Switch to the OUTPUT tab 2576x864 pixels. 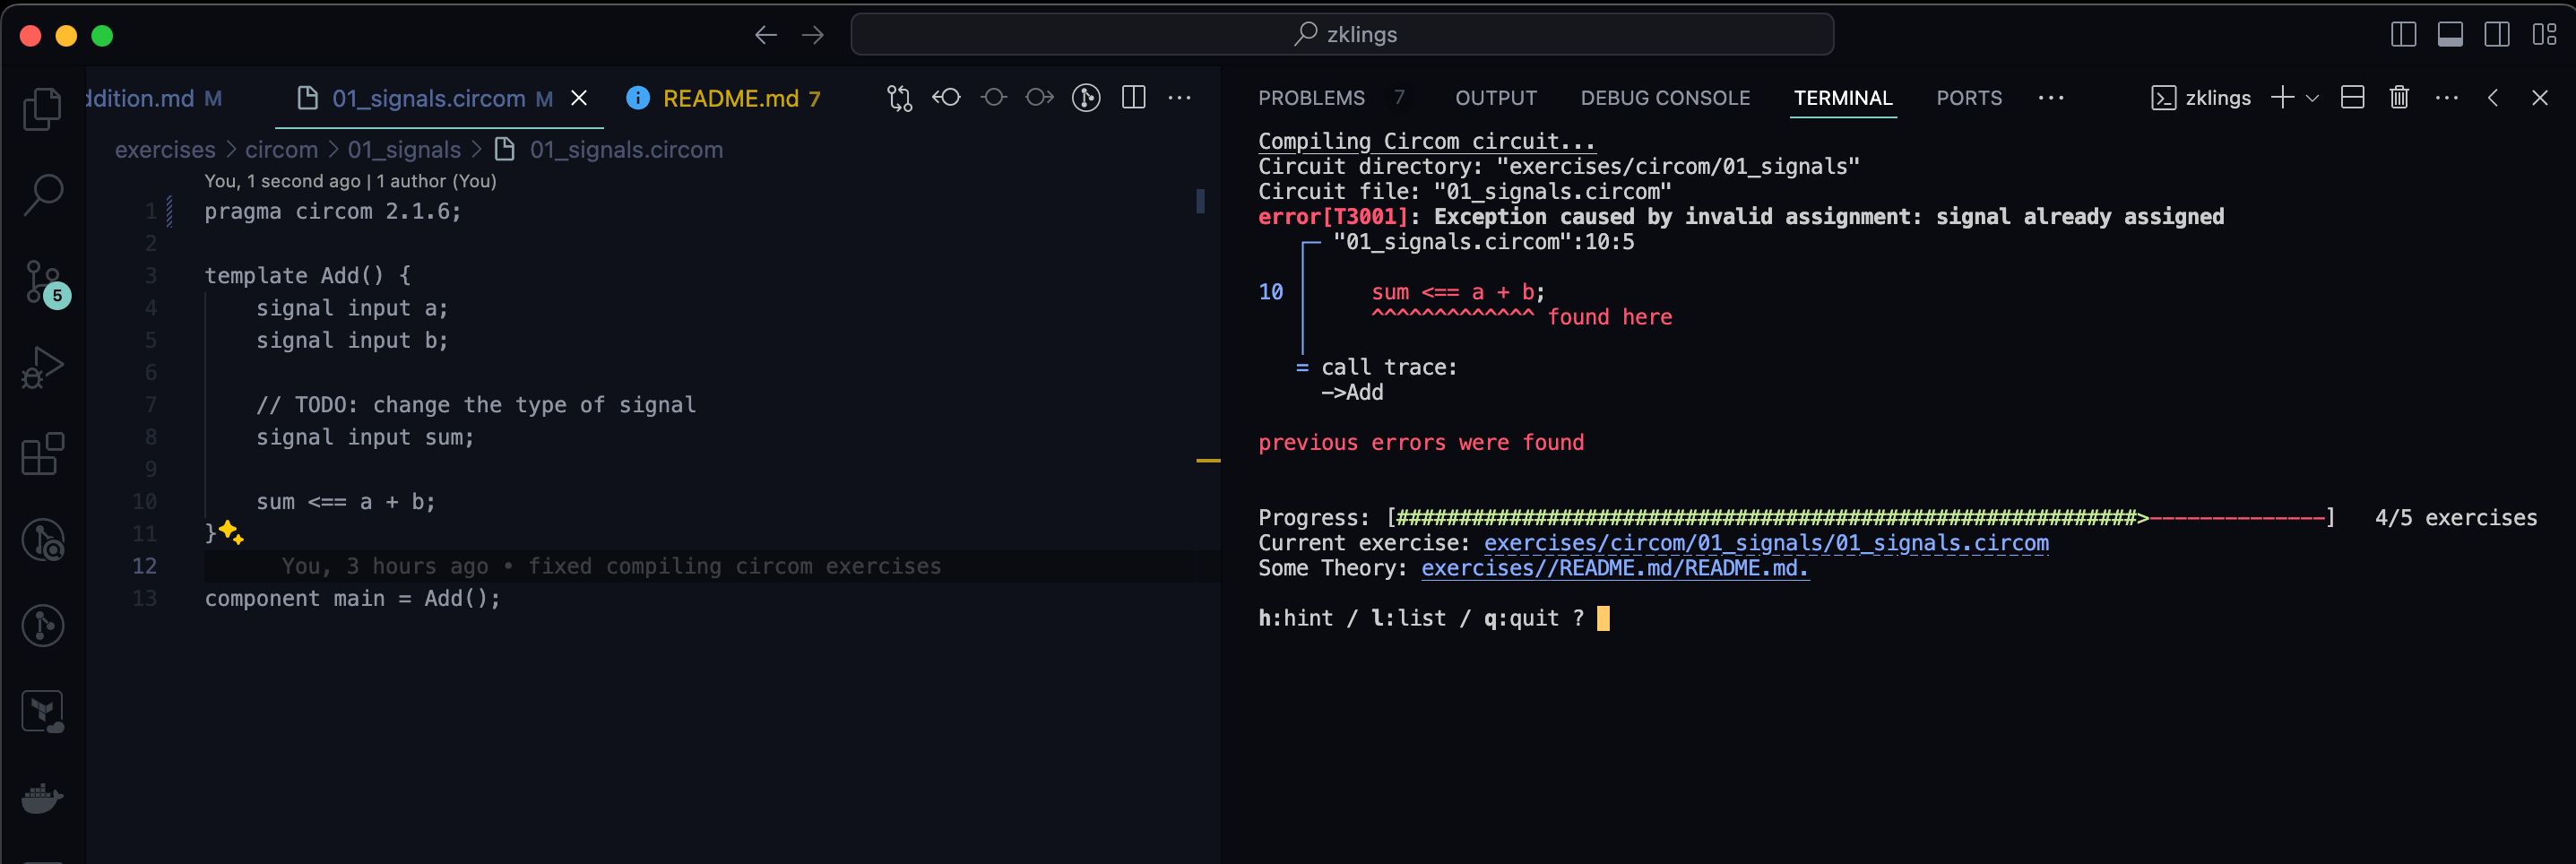(1495, 98)
